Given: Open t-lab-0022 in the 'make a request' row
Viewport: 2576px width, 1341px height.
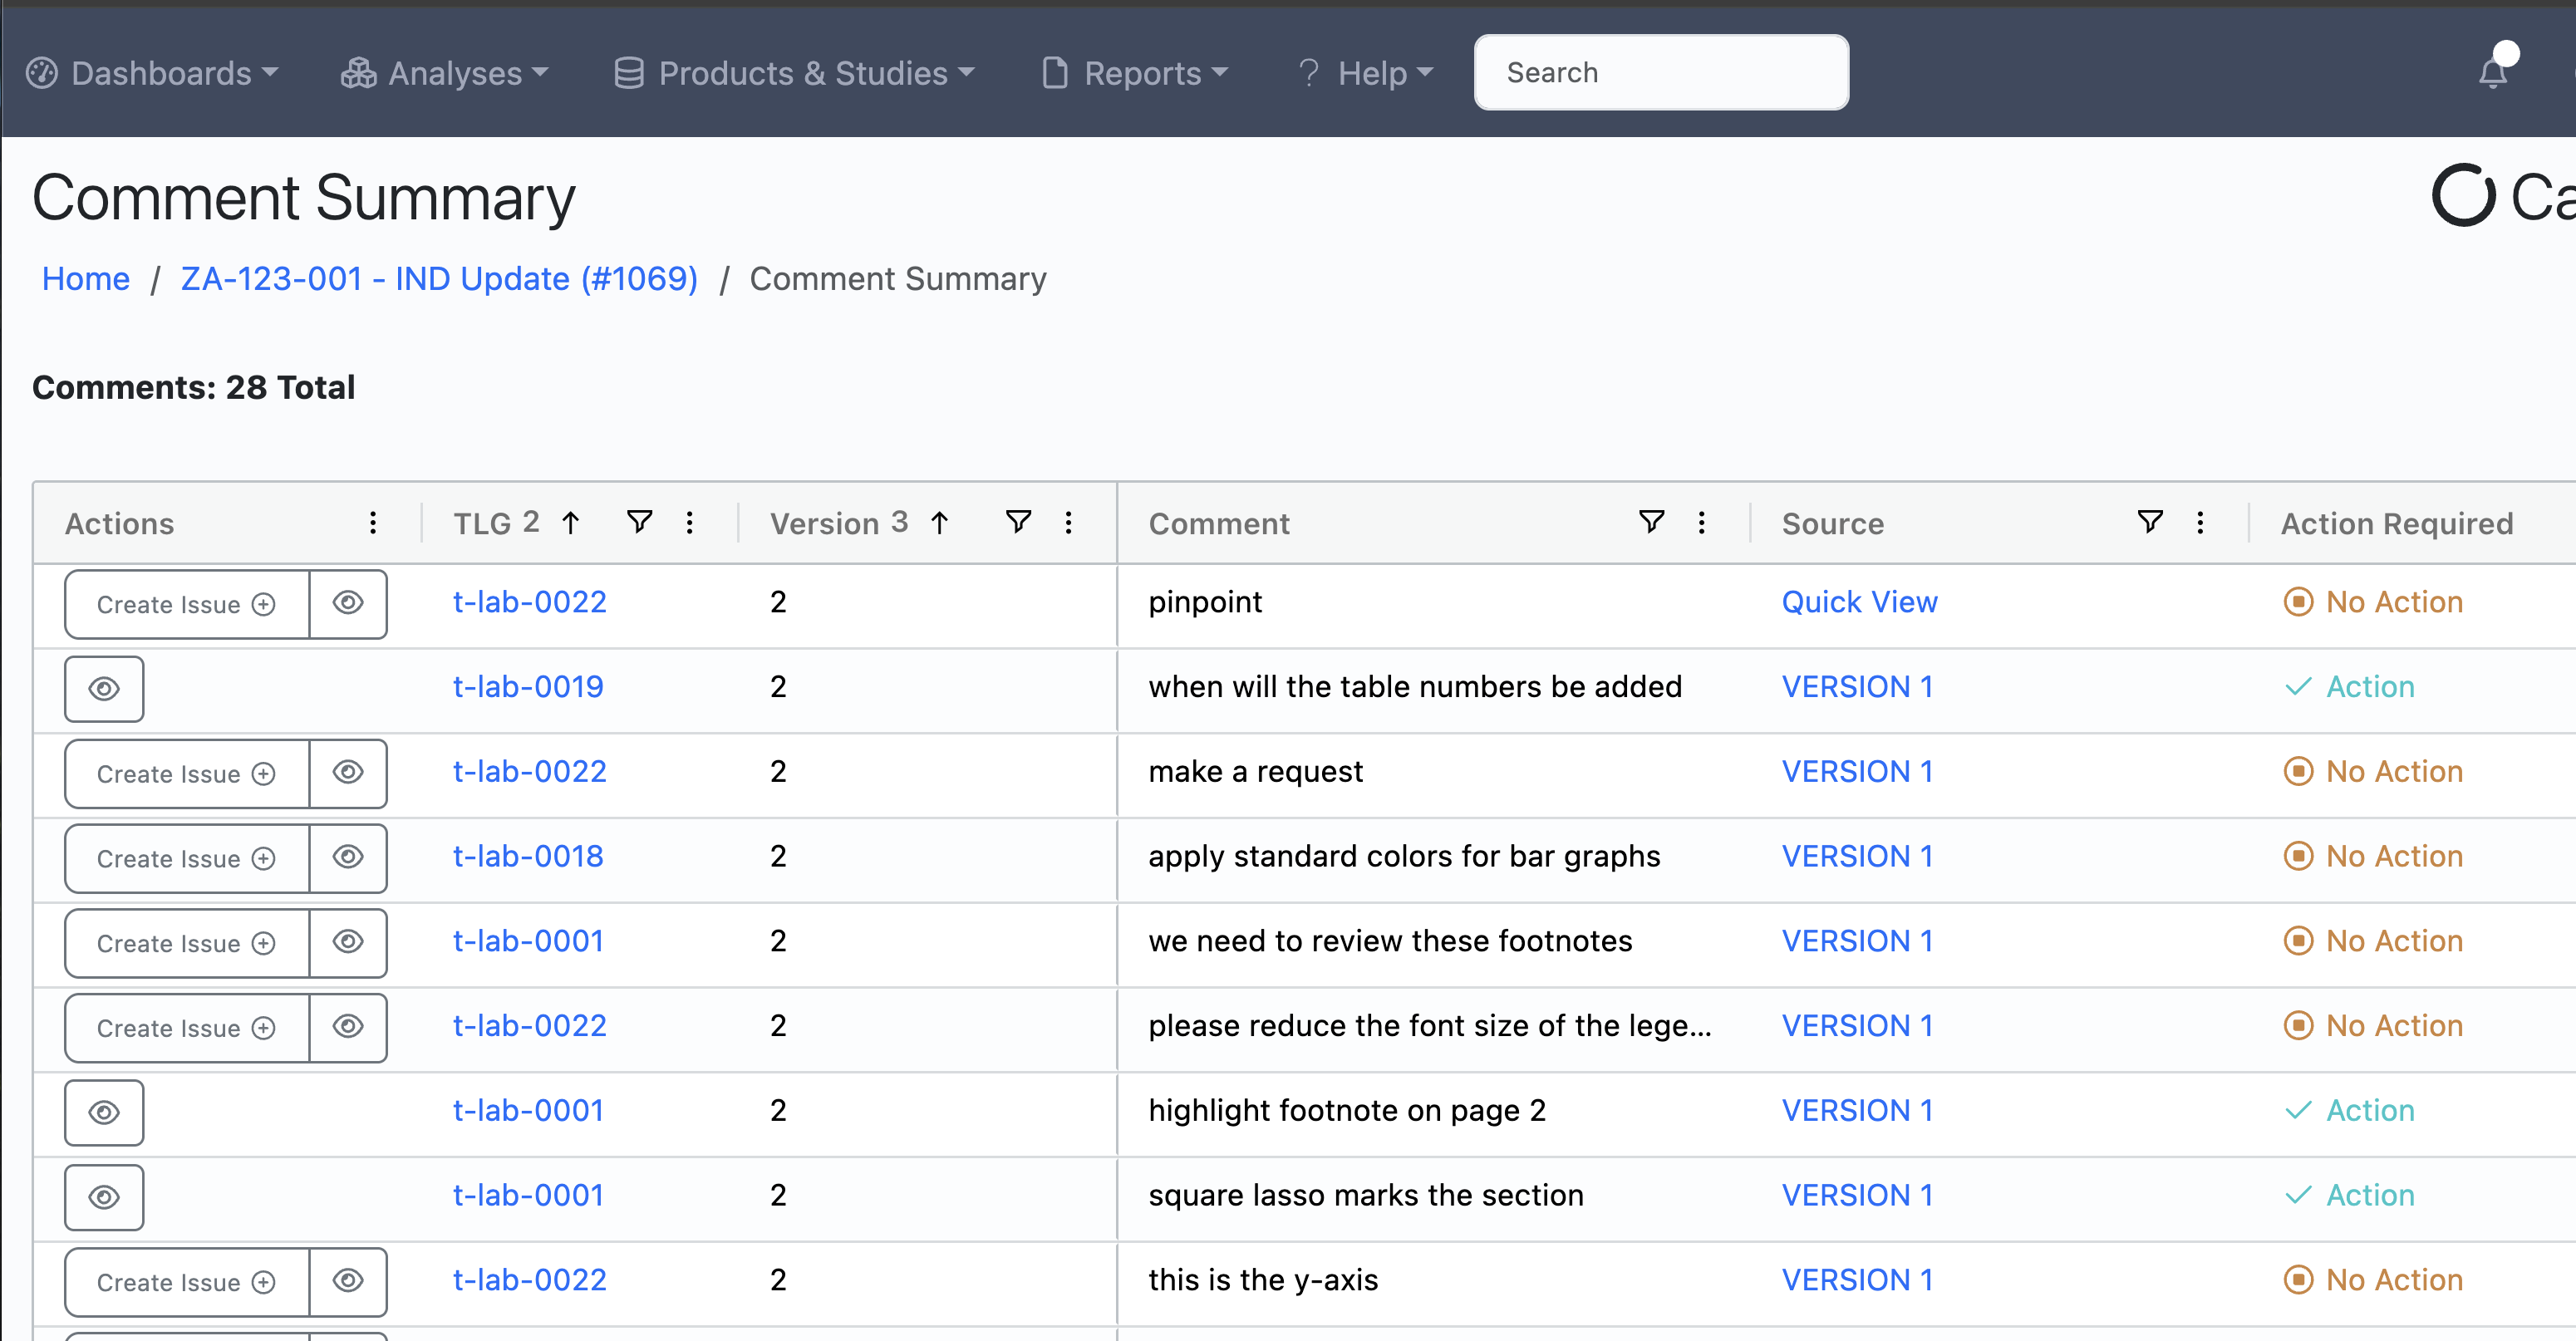Looking at the screenshot, I should (x=530, y=772).
